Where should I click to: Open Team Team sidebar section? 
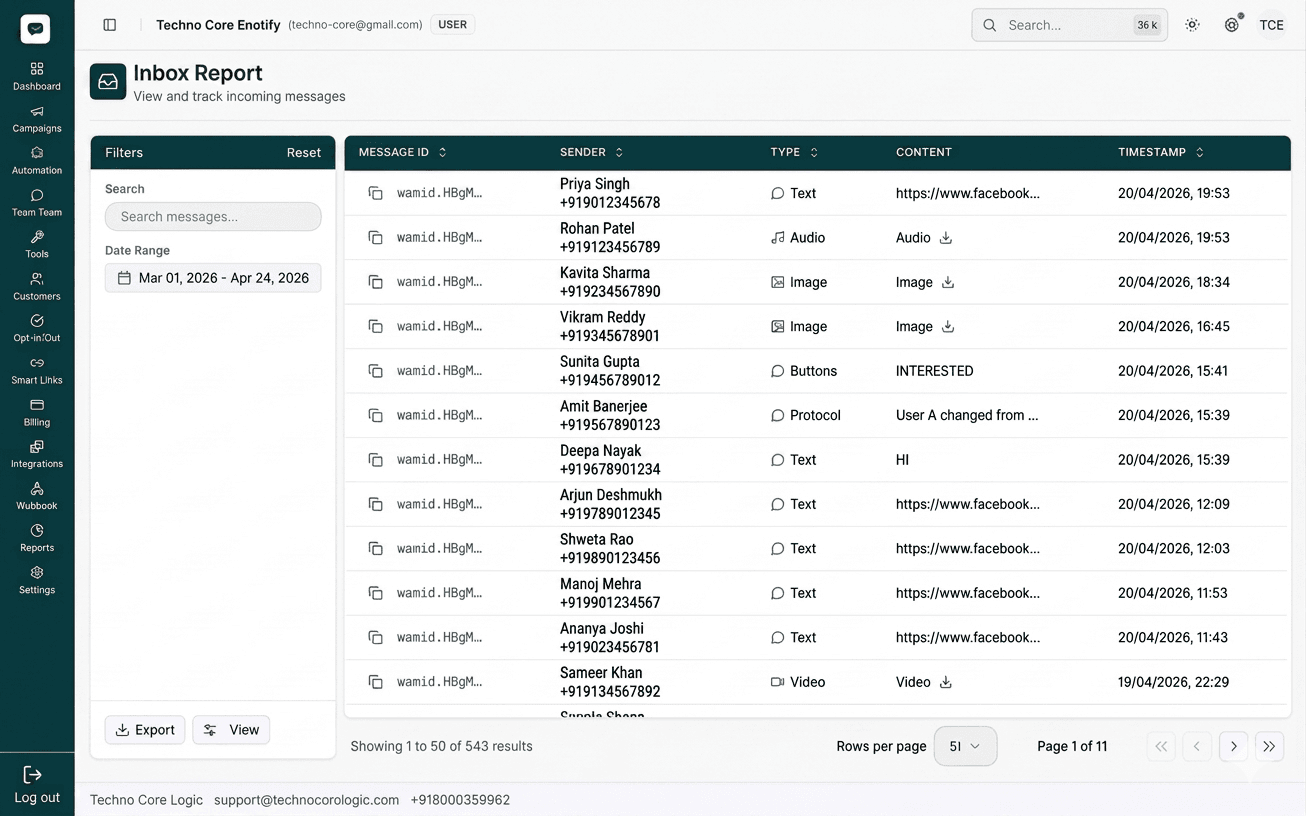tap(37, 202)
